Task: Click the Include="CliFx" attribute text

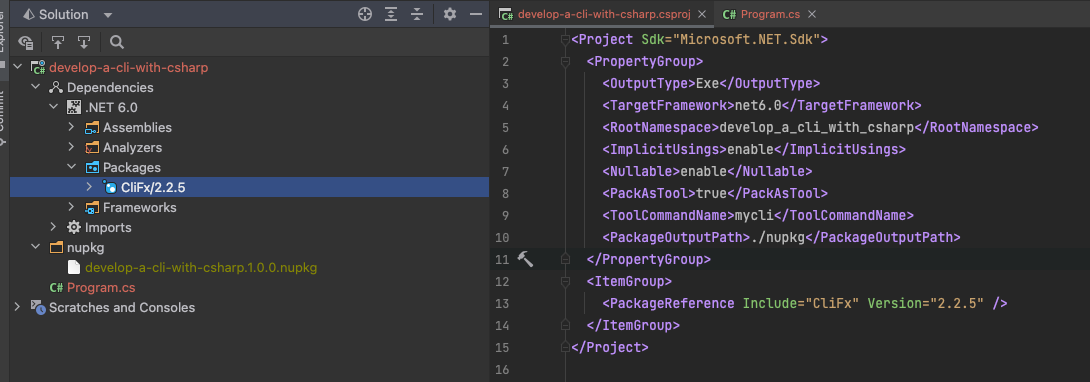Action: pyautogui.click(x=801, y=304)
